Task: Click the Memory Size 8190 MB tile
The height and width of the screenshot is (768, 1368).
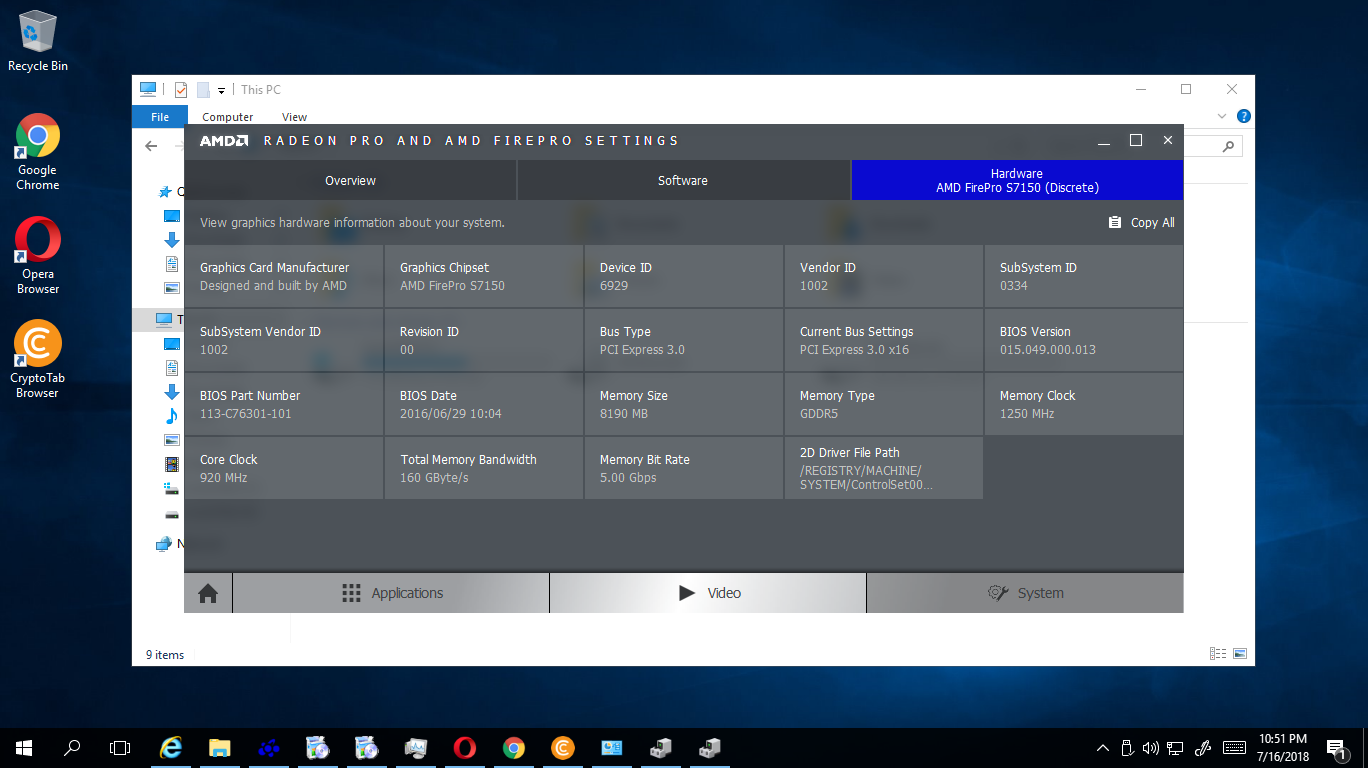Action: tap(684, 404)
